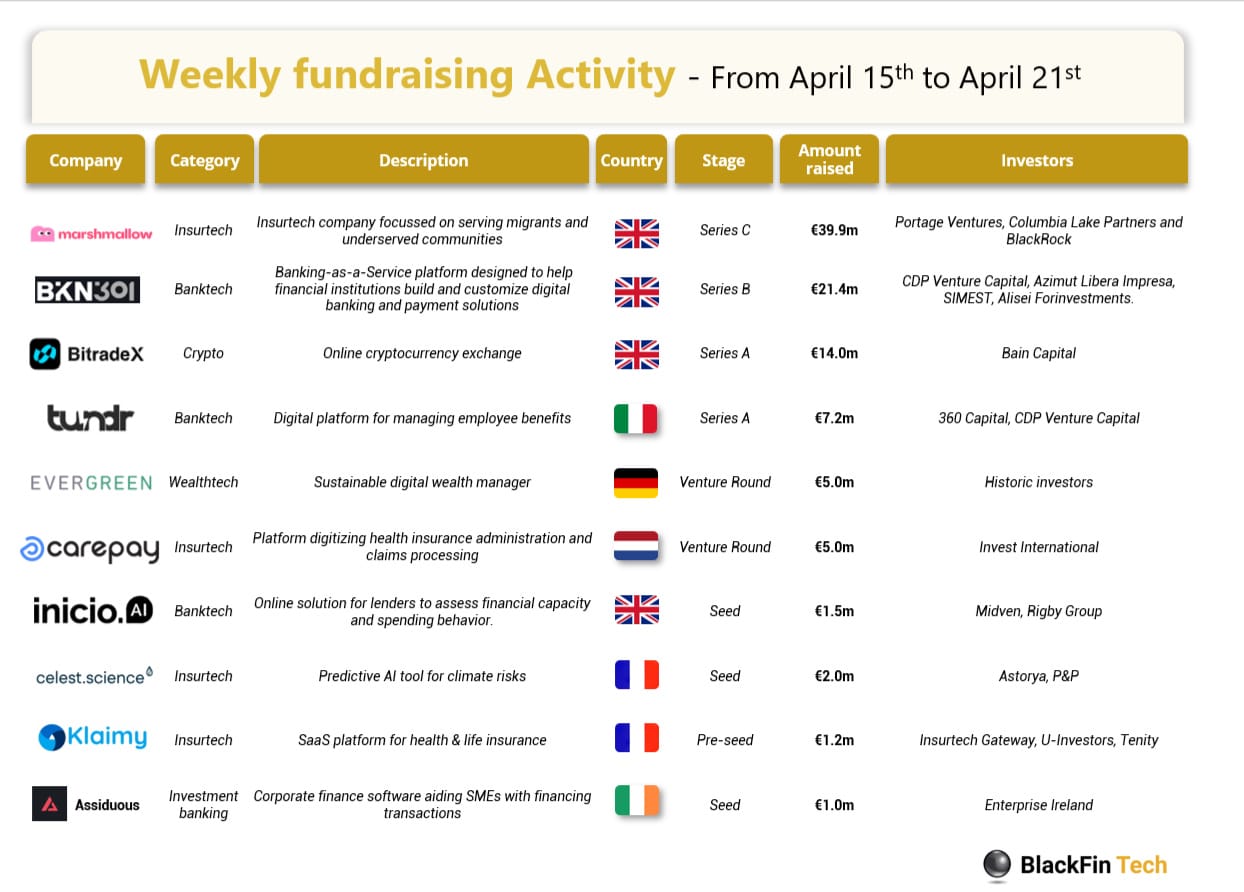Click the marshmallow company logo
This screenshot has height=892, width=1244.
[91, 233]
